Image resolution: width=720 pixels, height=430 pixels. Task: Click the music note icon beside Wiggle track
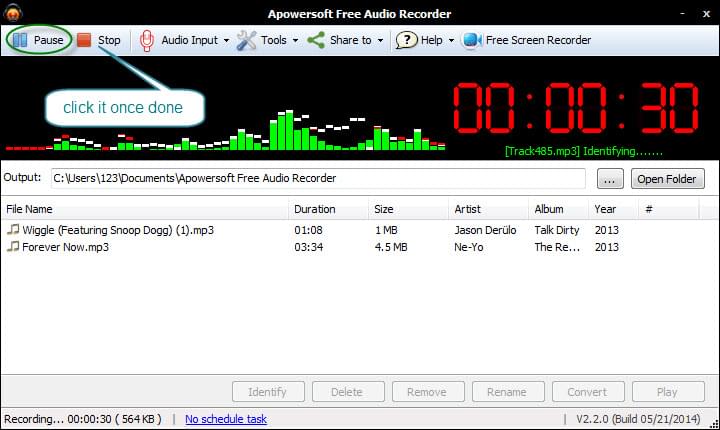point(13,230)
